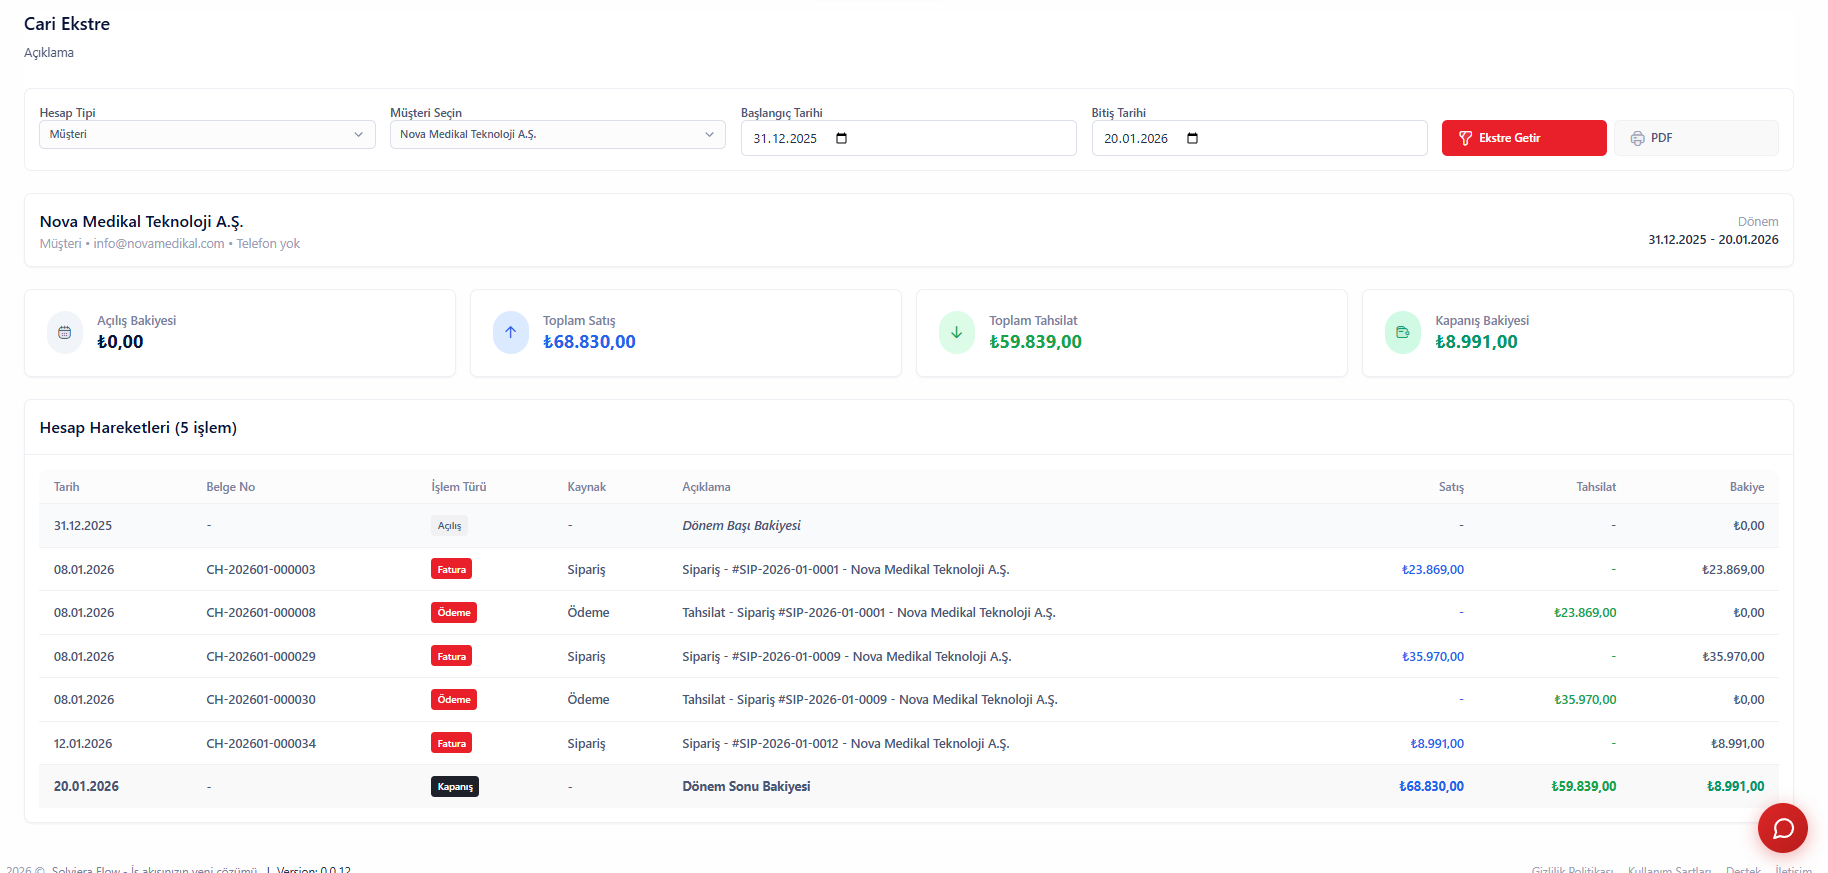Select row with document CH-202601-000003
The image size is (1828, 873).
(261, 569)
